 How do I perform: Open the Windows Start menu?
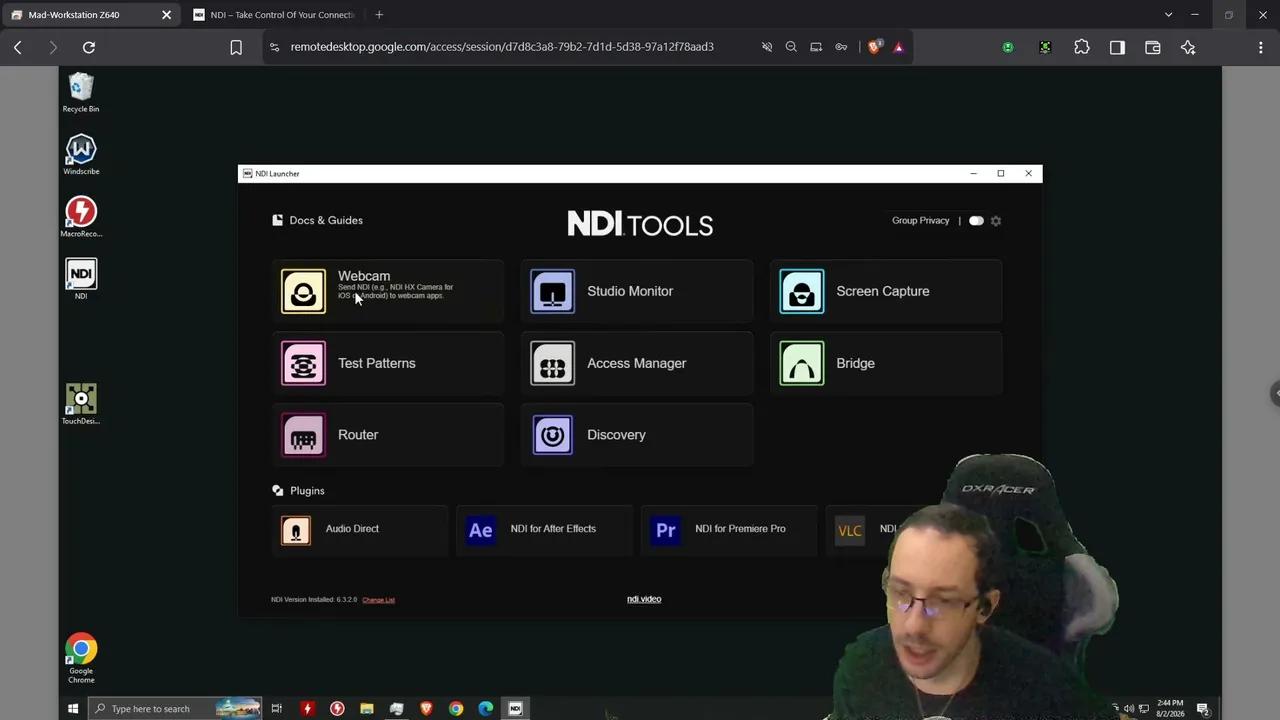click(x=73, y=709)
